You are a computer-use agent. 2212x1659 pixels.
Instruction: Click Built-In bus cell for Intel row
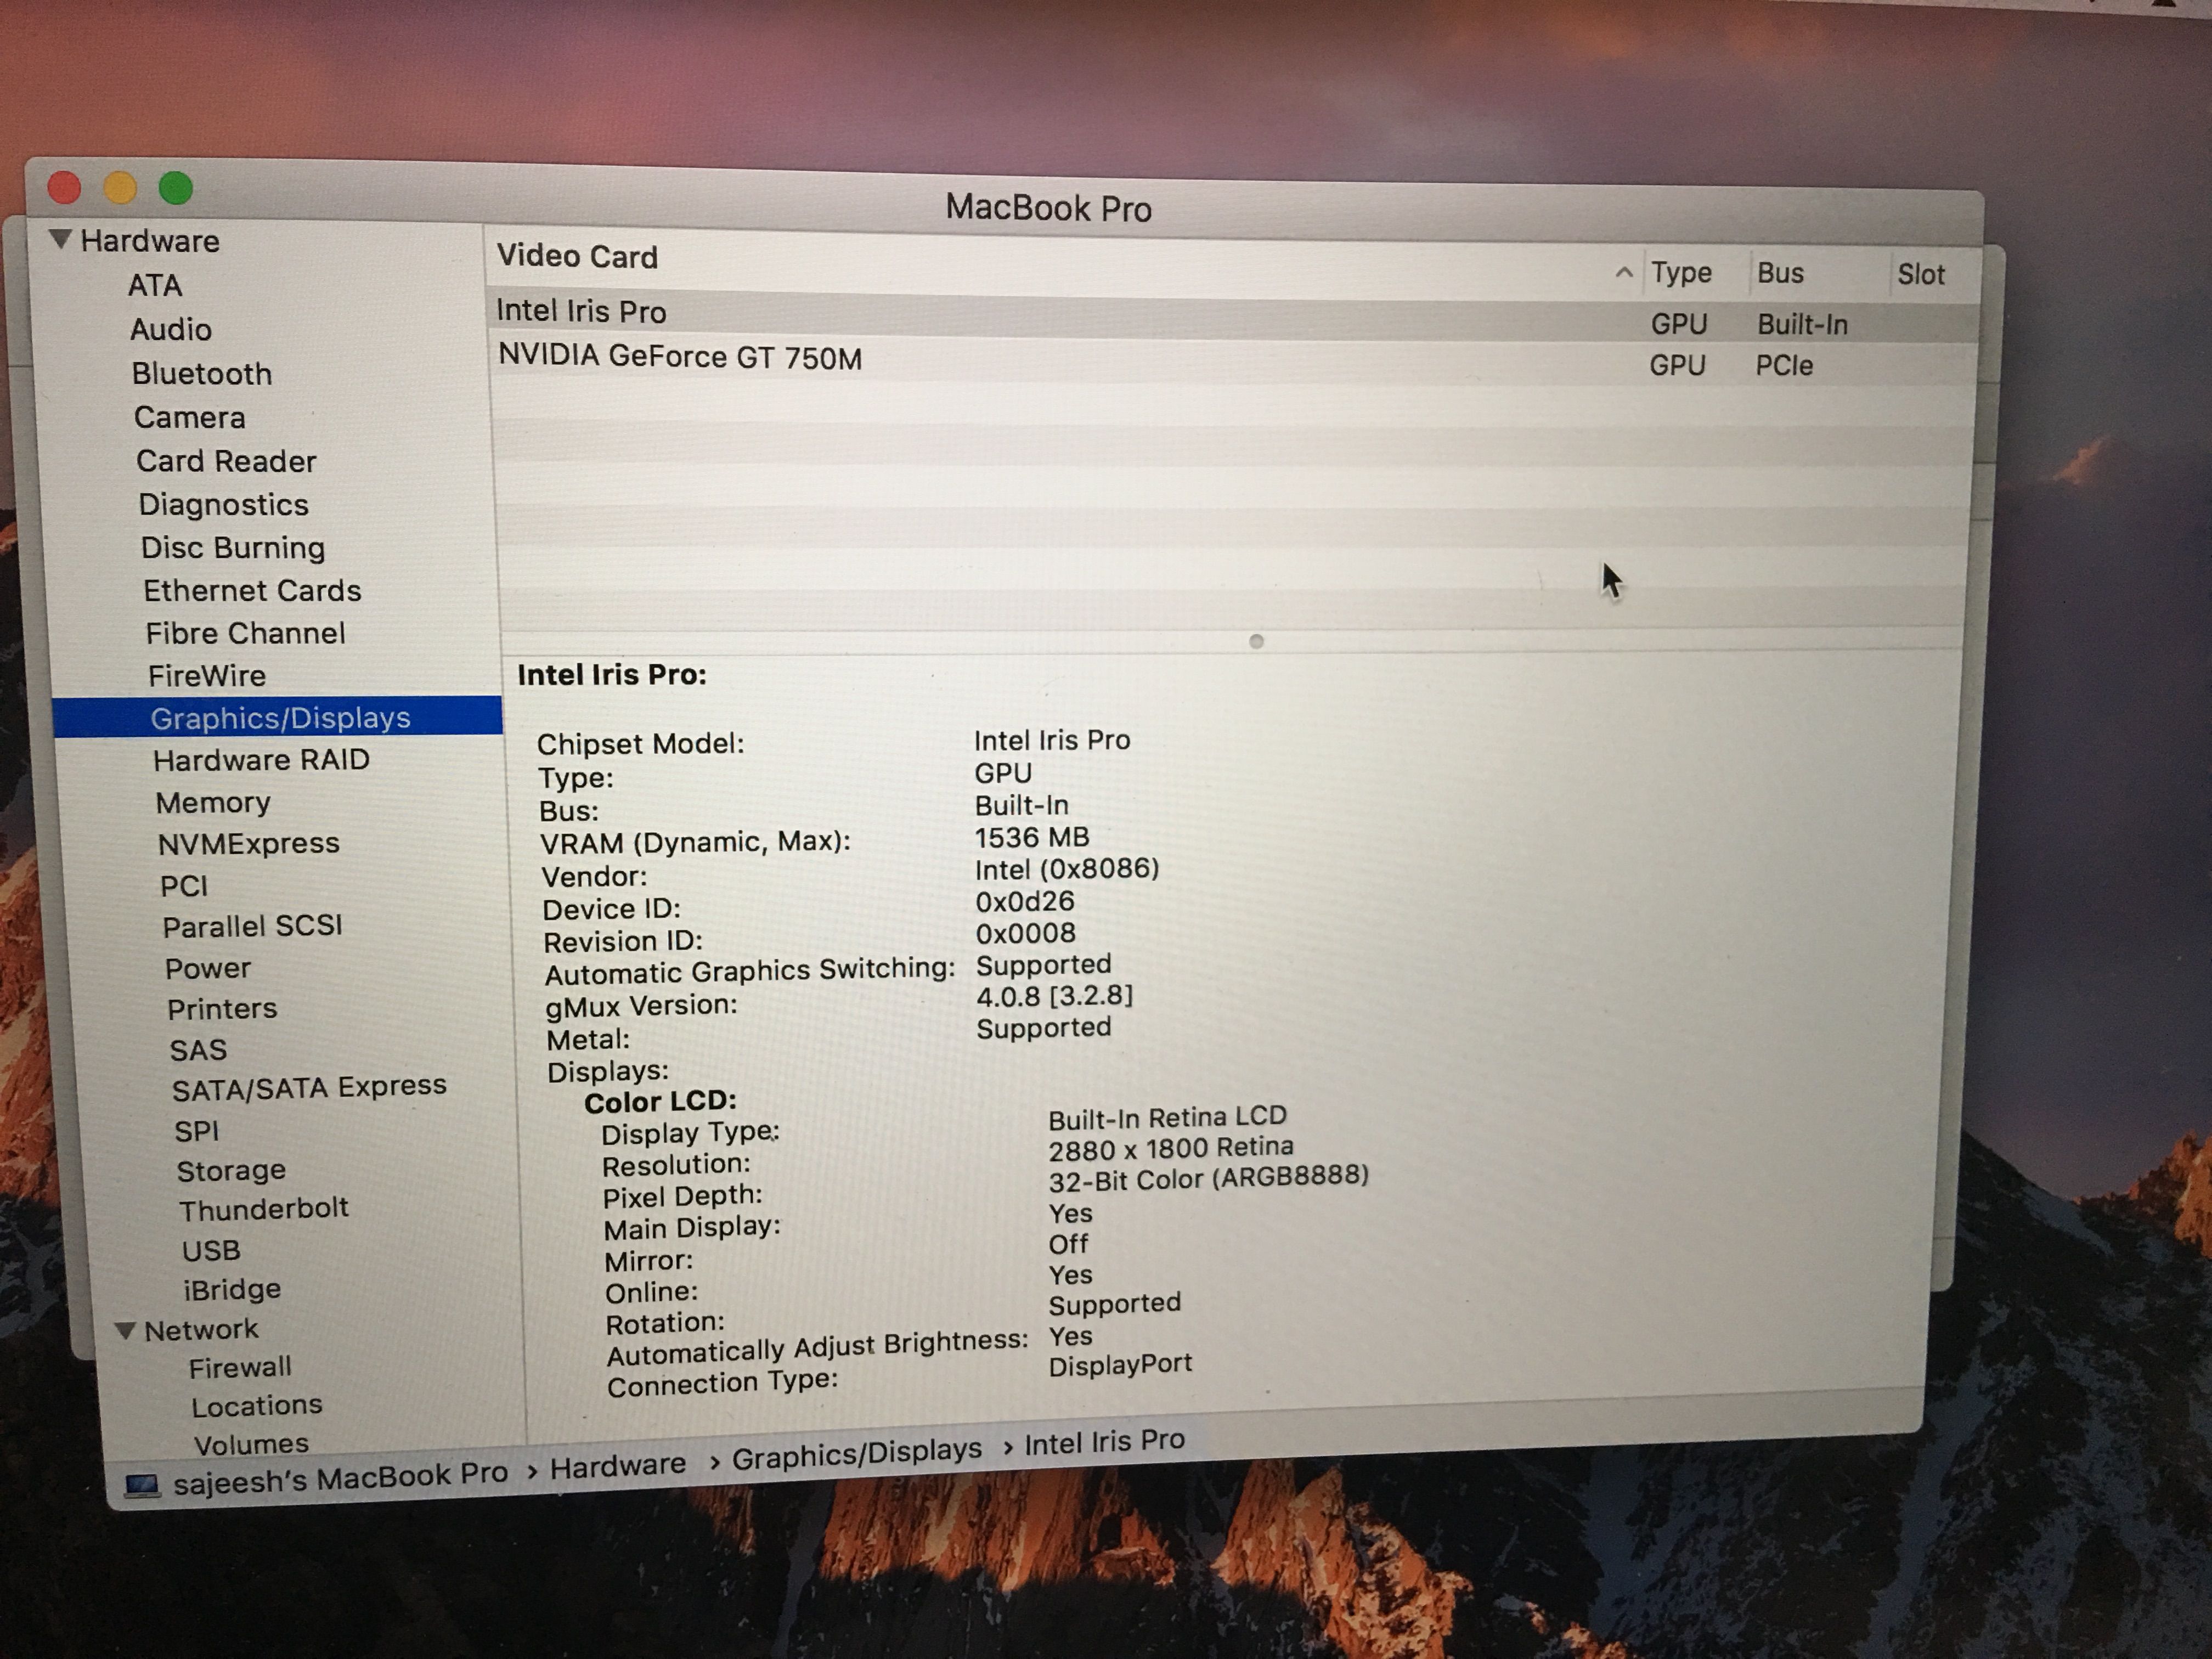click(1802, 324)
